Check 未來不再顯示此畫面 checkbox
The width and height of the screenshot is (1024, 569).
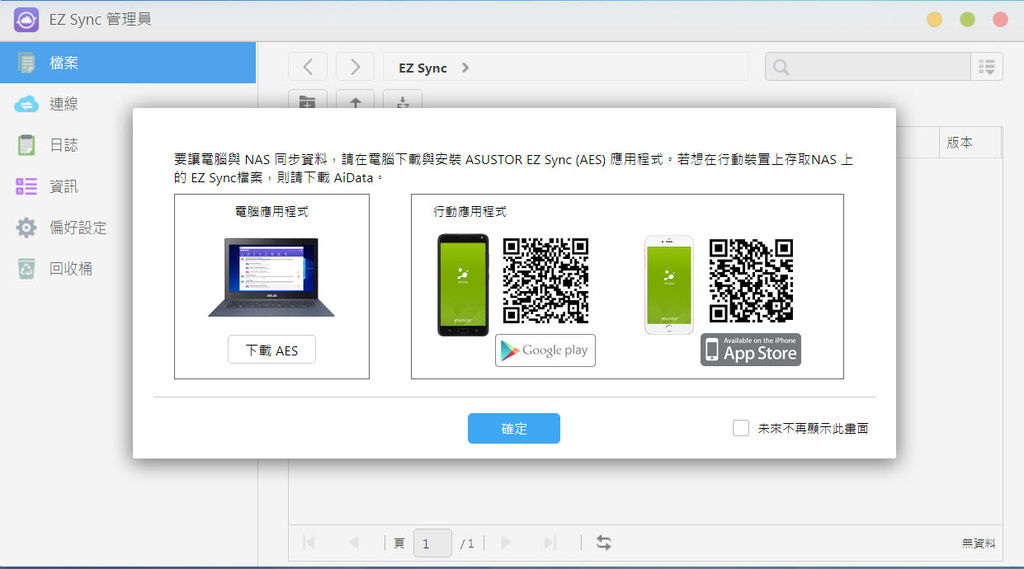click(741, 428)
